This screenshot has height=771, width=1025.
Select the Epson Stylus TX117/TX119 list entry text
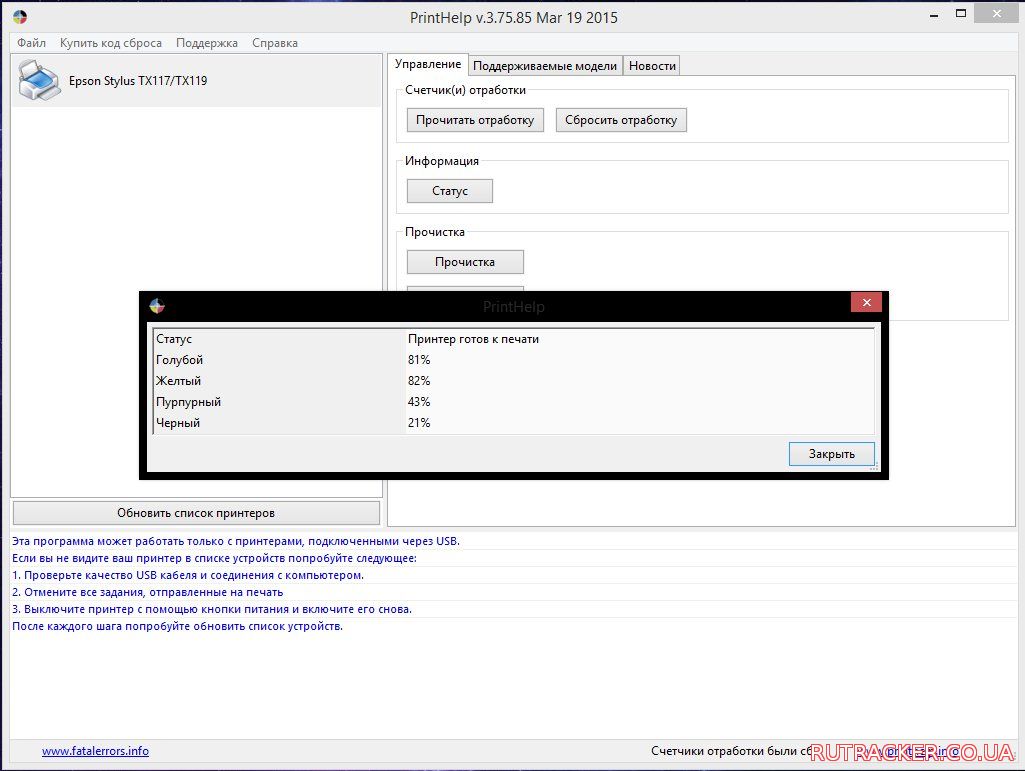click(x=138, y=80)
